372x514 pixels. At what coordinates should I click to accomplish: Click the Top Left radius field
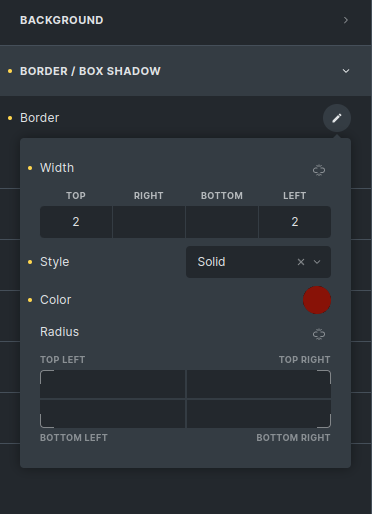tap(113, 384)
